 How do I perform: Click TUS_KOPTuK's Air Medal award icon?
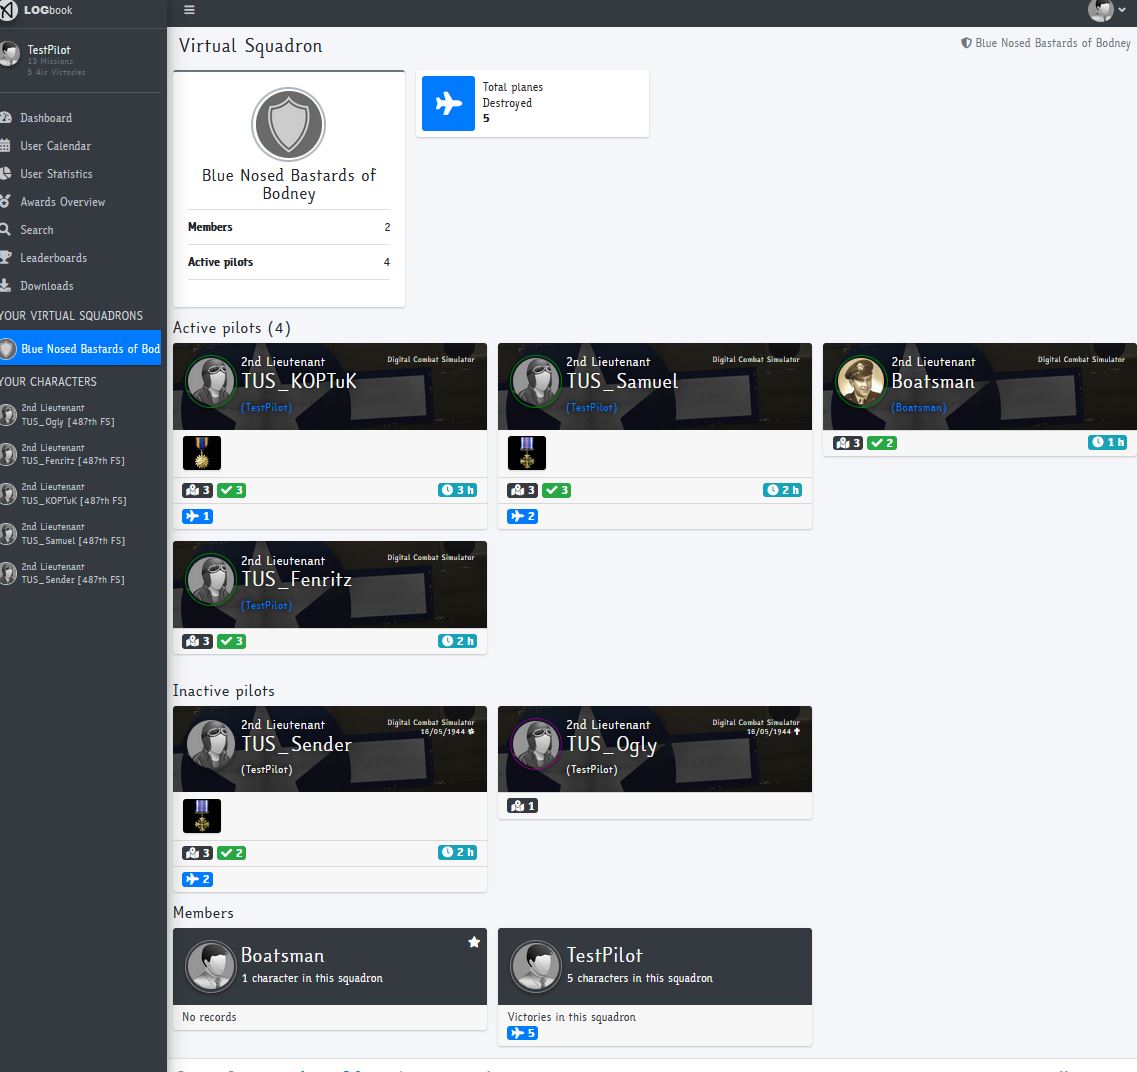click(x=202, y=453)
